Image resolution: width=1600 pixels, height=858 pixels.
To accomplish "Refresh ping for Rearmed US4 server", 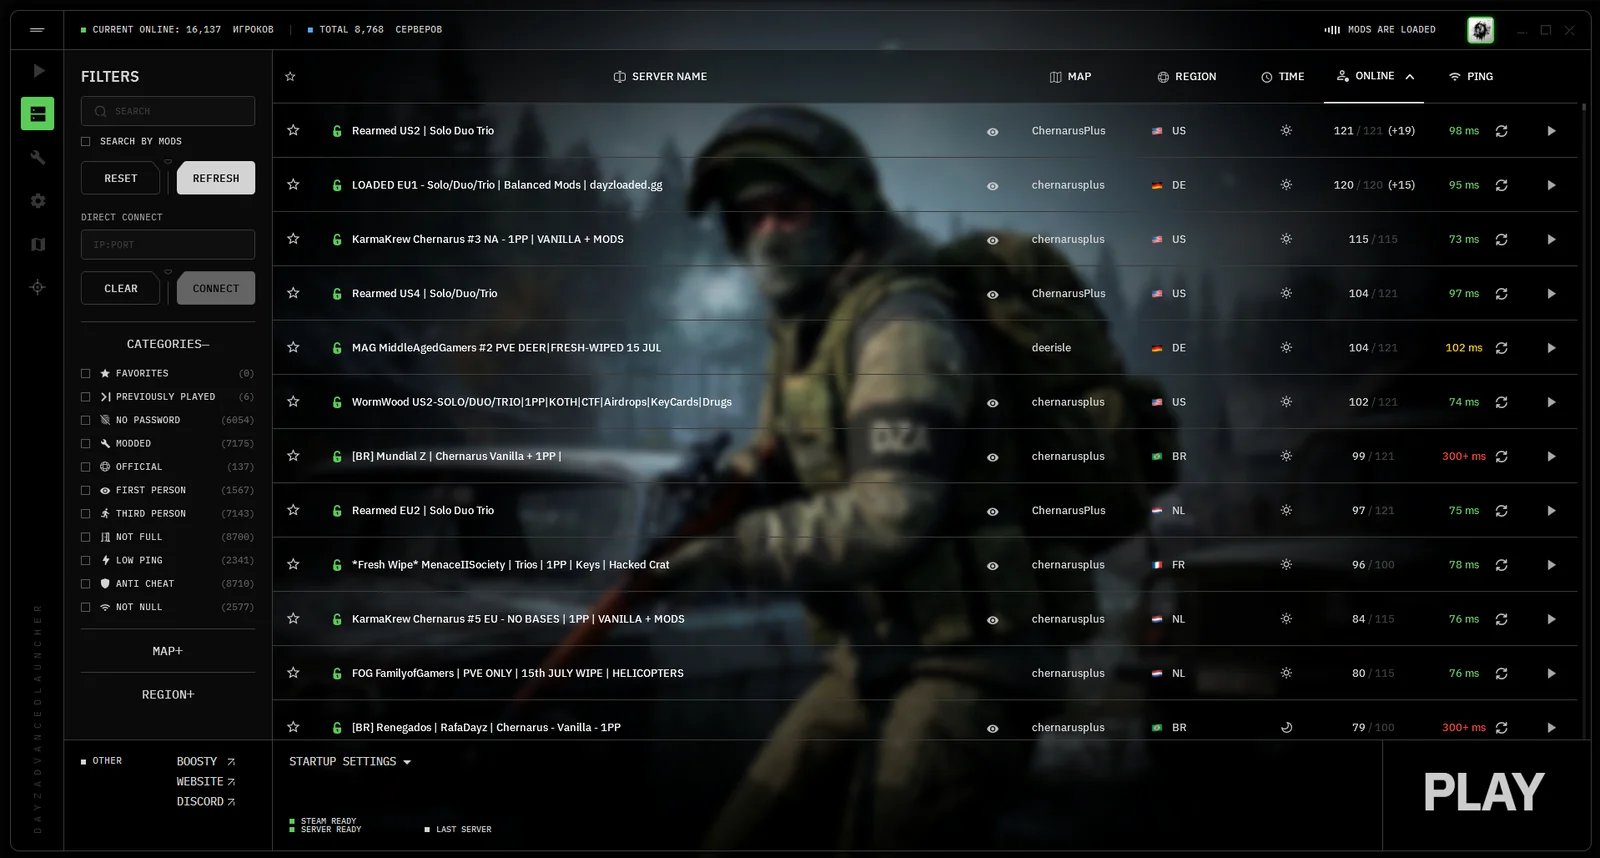I will coord(1501,294).
